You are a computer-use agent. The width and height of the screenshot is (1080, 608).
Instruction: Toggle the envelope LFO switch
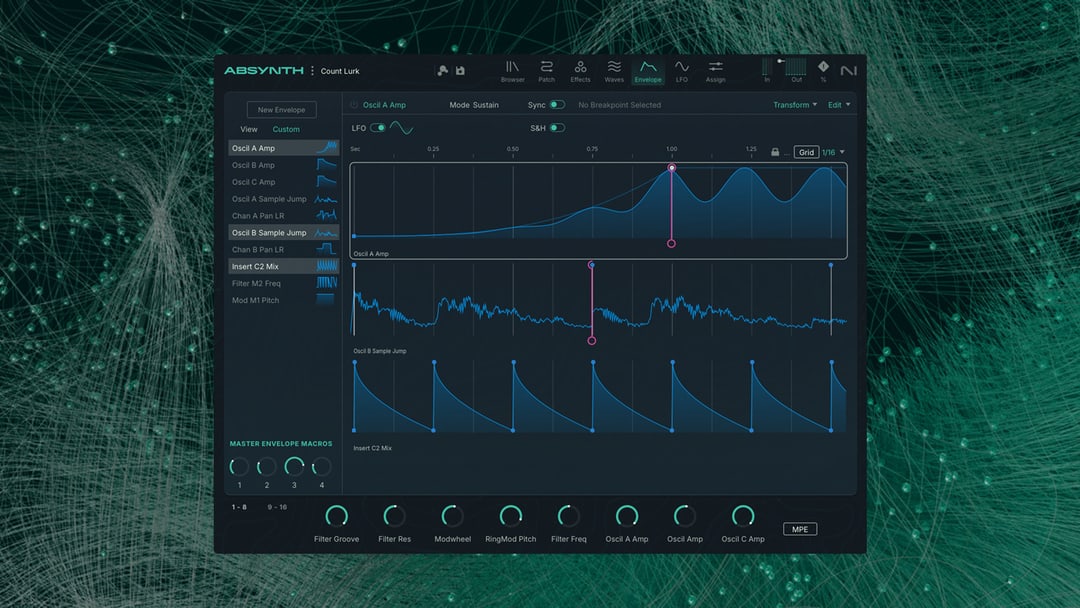pyautogui.click(x=378, y=128)
